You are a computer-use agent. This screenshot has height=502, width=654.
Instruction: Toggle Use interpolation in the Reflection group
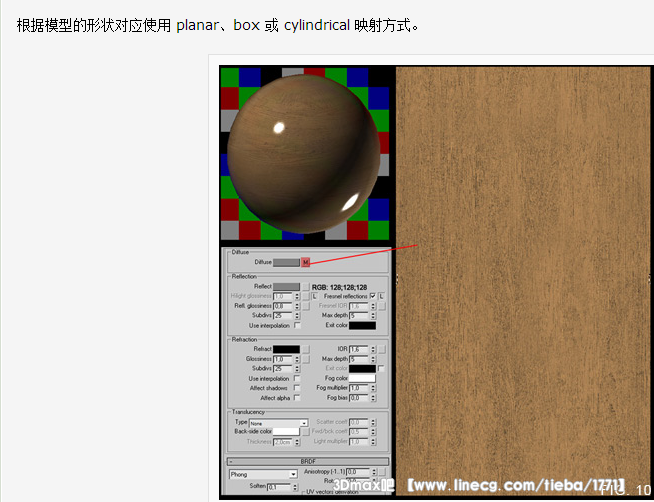[x=297, y=325]
